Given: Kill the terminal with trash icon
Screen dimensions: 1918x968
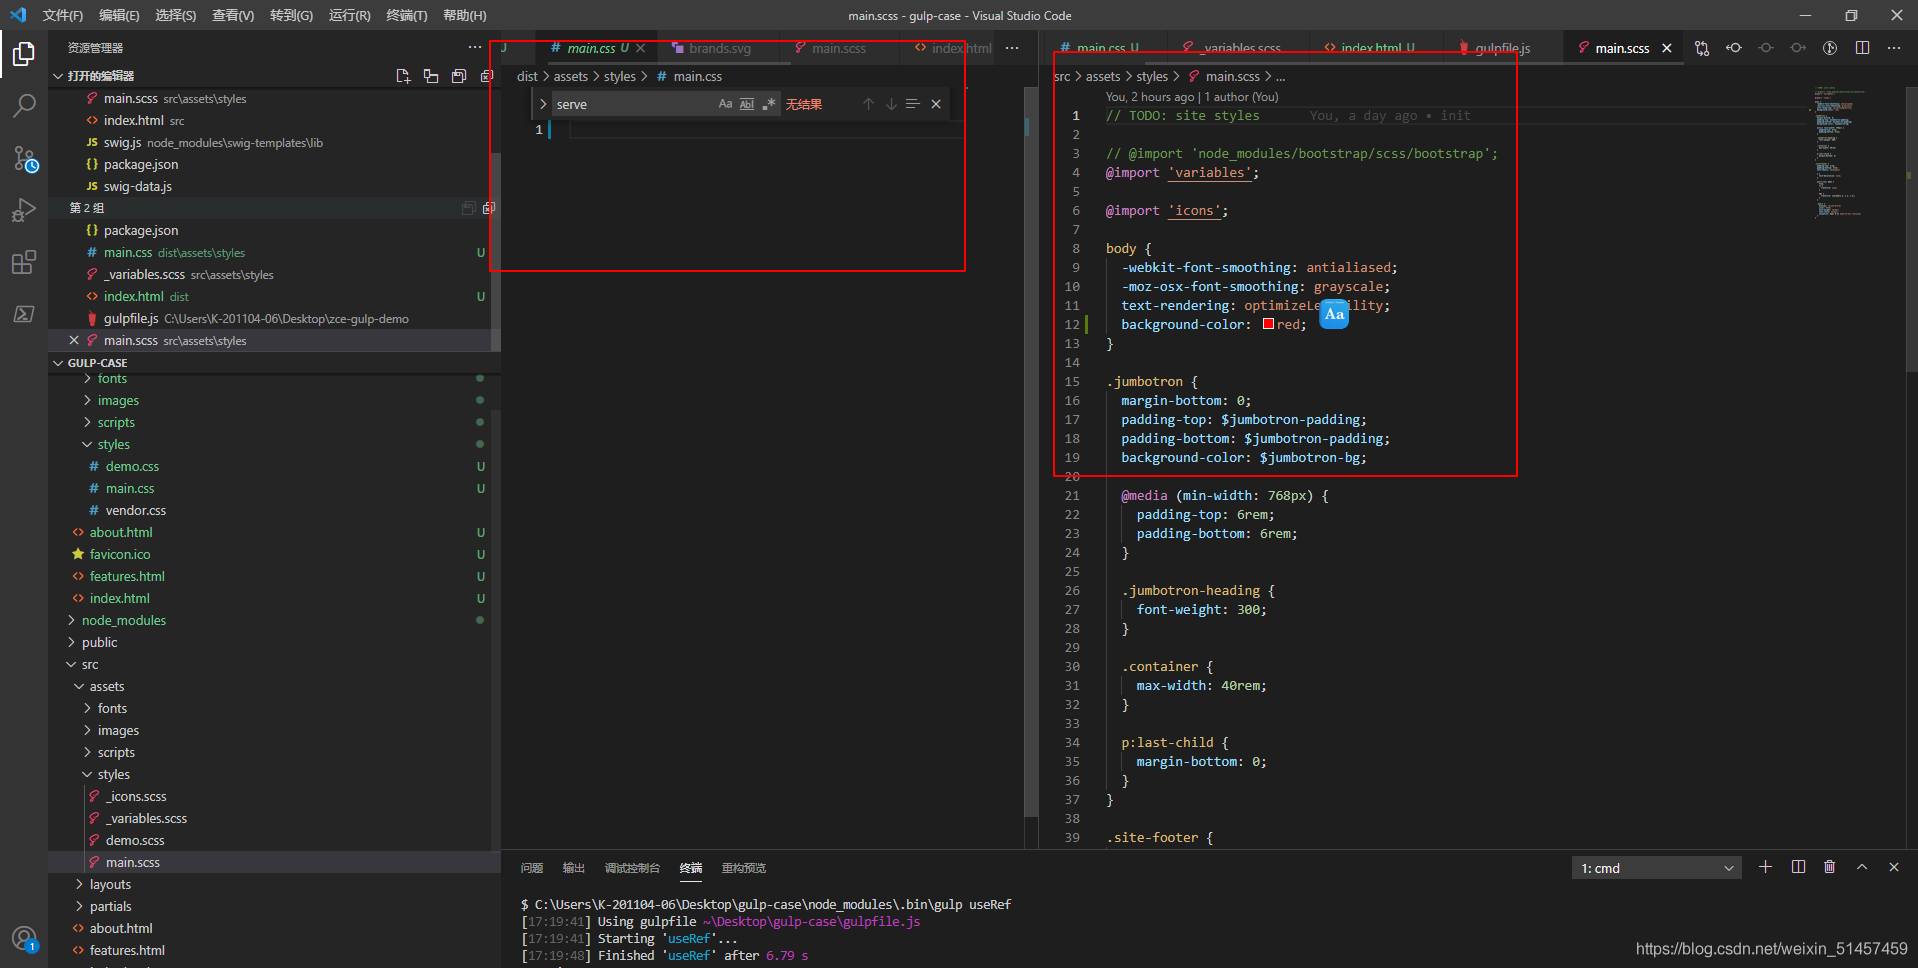Looking at the screenshot, I should point(1829,867).
